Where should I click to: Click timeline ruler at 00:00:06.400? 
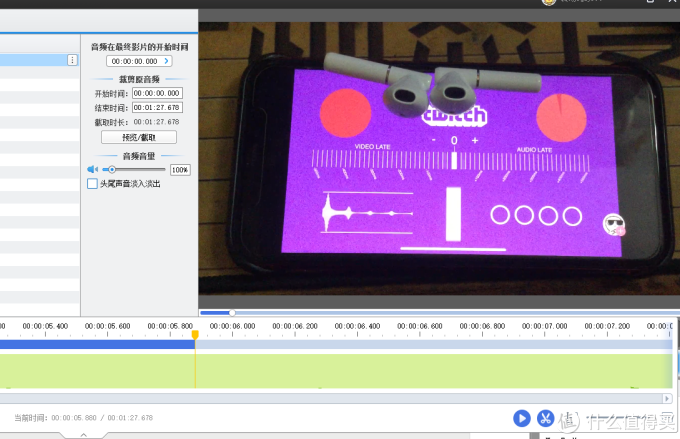click(357, 326)
